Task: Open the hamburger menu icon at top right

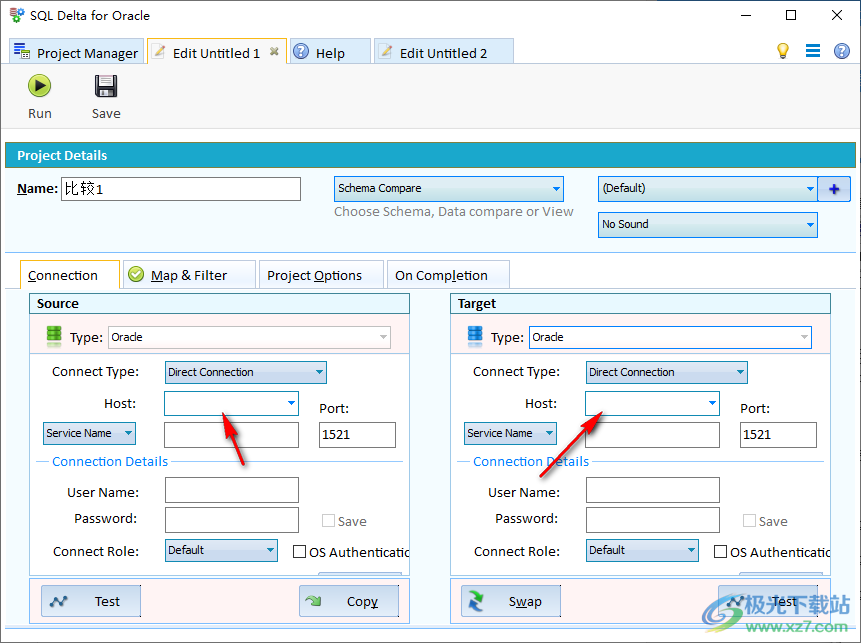Action: pyautogui.click(x=813, y=51)
